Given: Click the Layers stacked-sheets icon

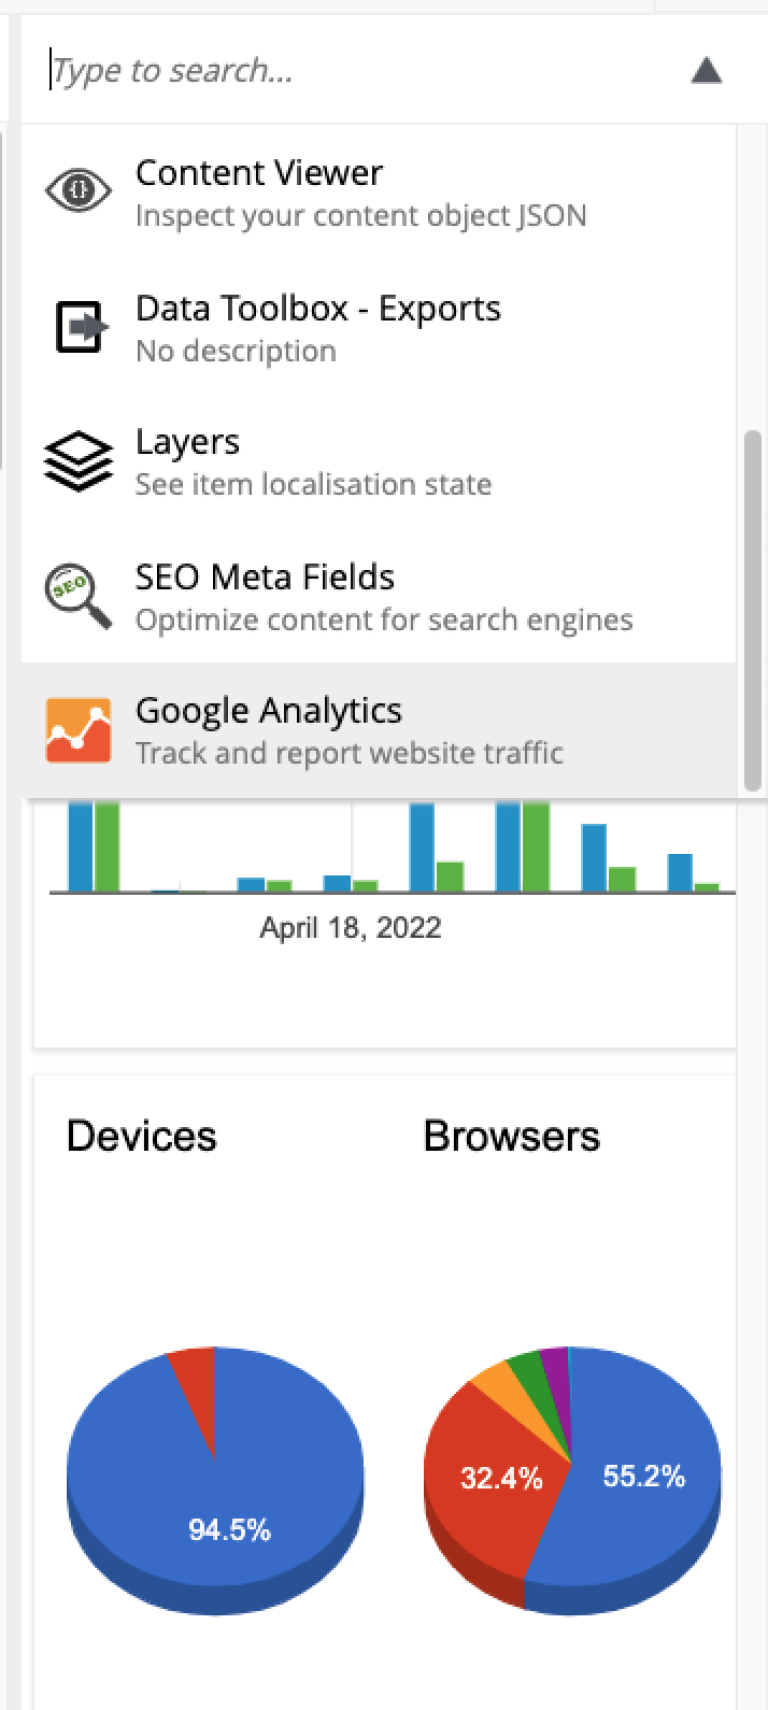Looking at the screenshot, I should pos(78,461).
